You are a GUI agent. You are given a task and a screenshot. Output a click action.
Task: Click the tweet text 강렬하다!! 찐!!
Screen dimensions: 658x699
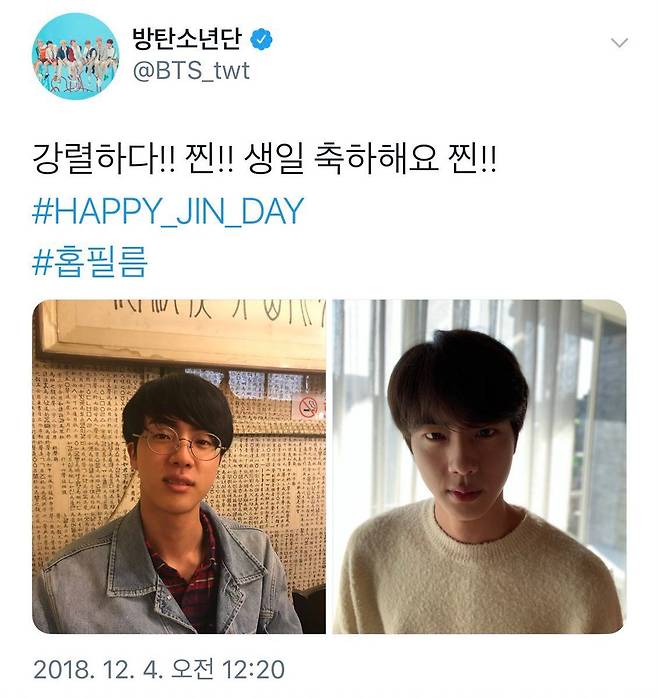(x=133, y=159)
